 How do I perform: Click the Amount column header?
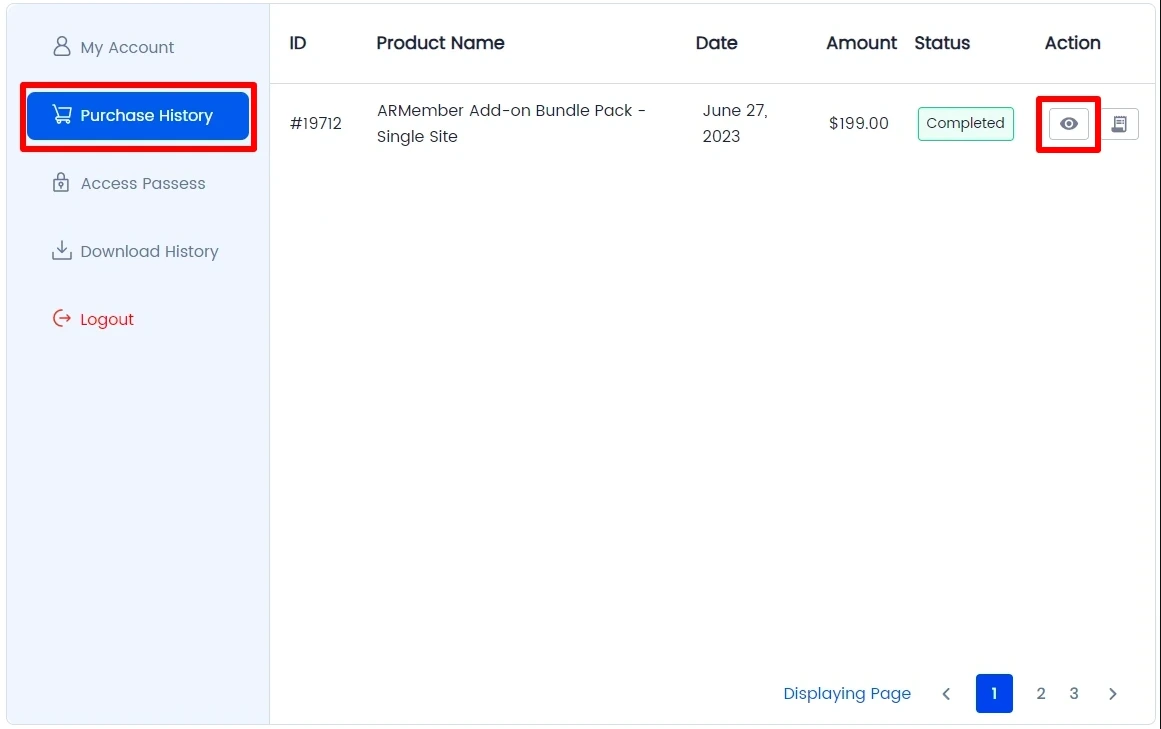[861, 43]
